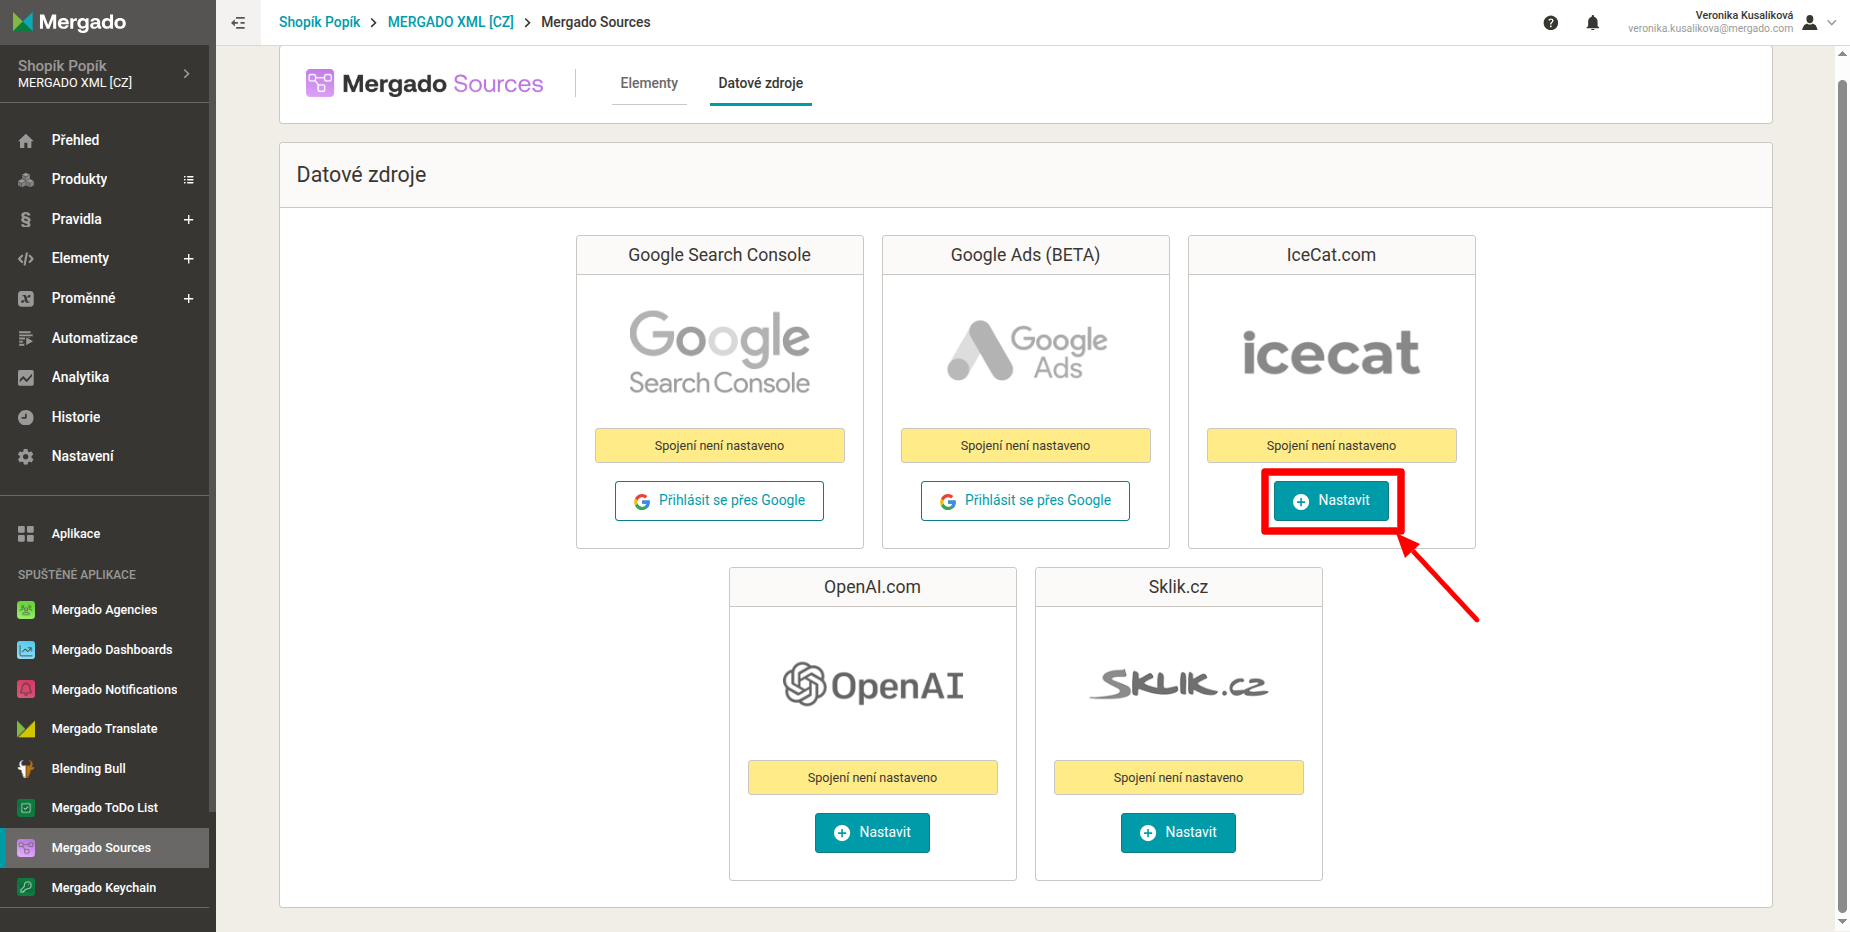Click the Historie clock icon

click(x=27, y=418)
